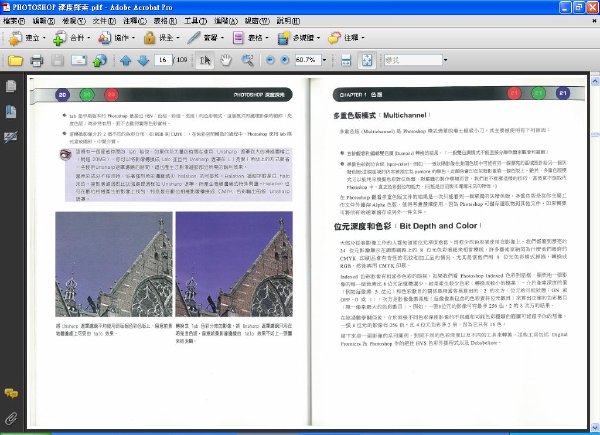Image resolution: width=600 pixels, height=435 pixels.
Task: Restore down the Acrobat window
Action: [579, 7]
